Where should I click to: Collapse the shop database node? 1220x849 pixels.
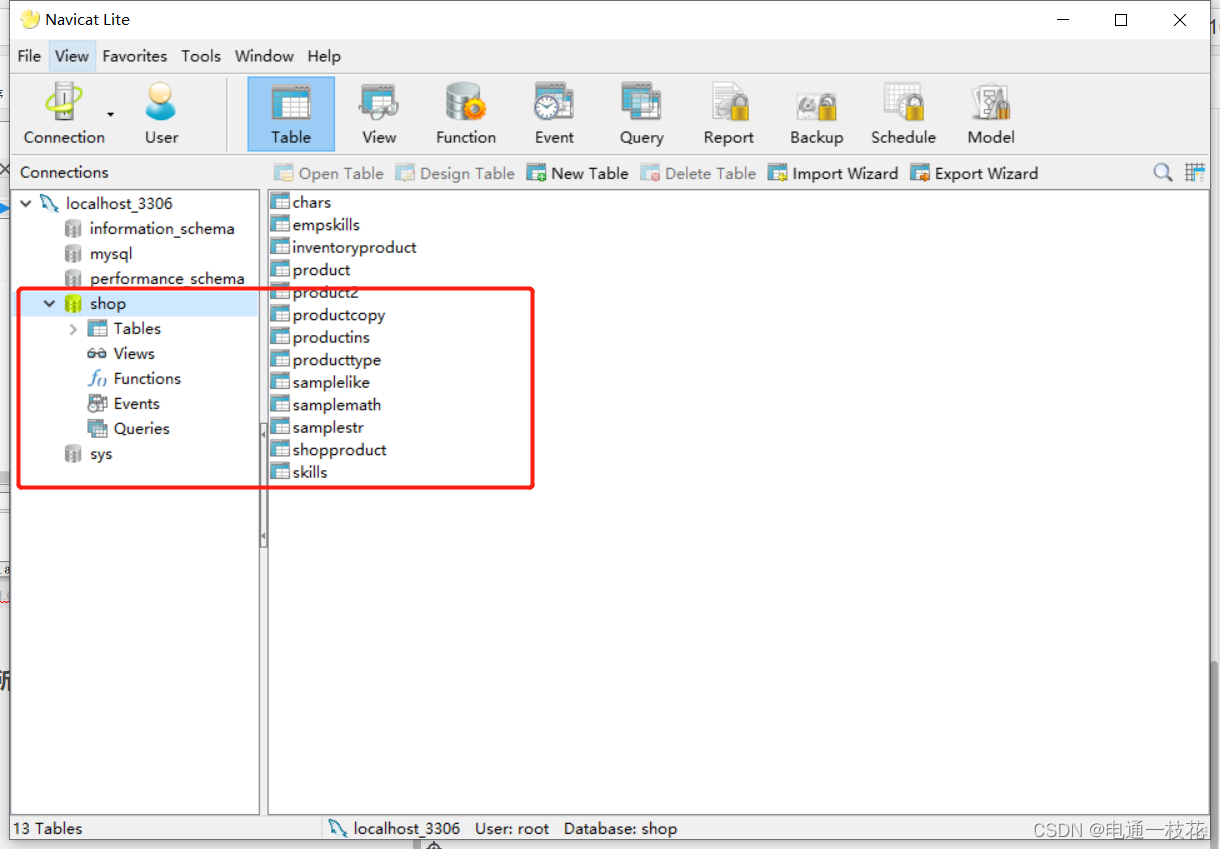point(49,303)
